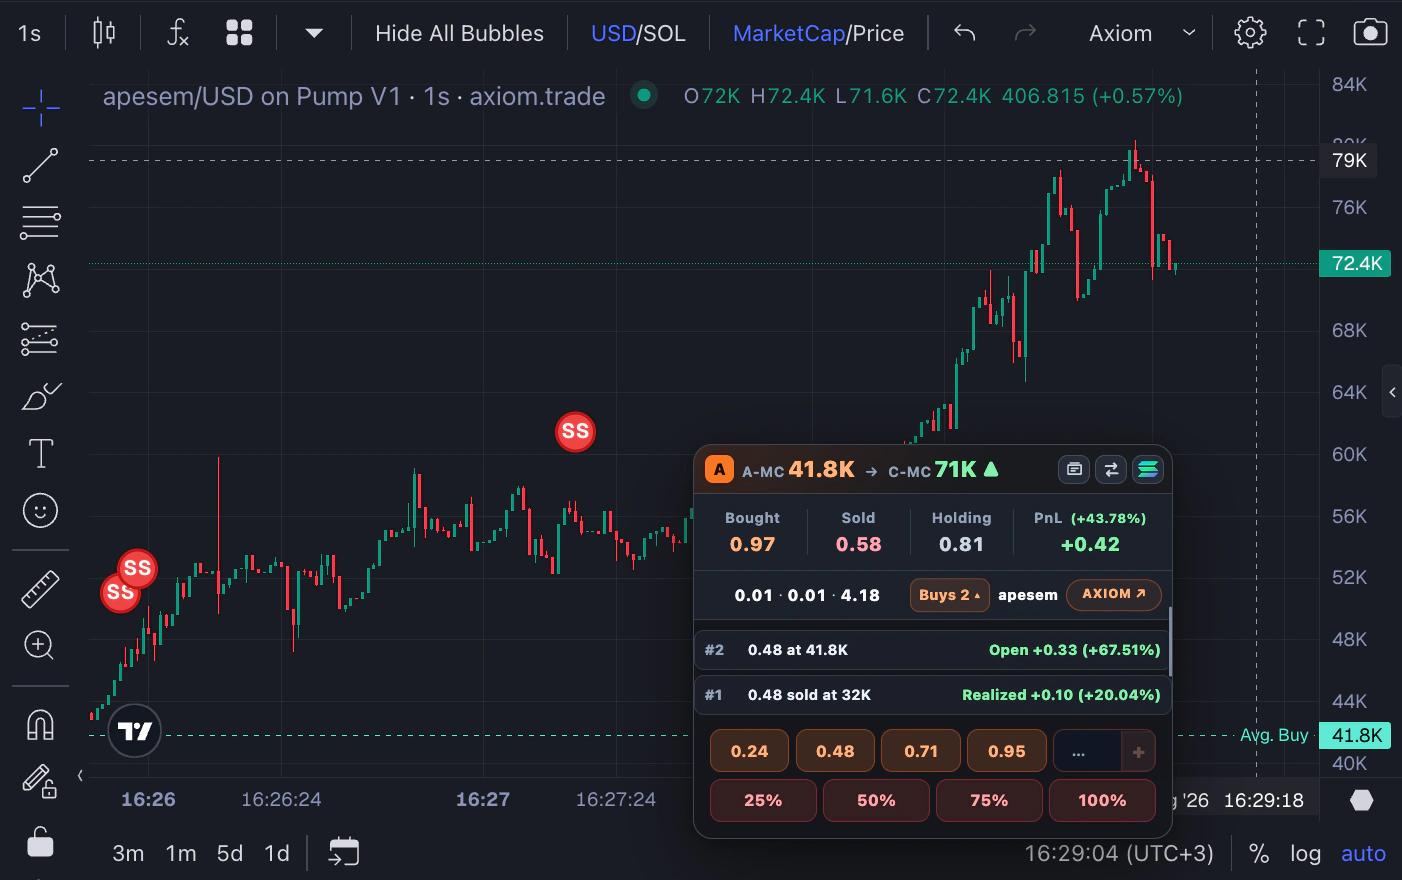The width and height of the screenshot is (1402, 880).
Task: Expand the dropdown arrow next to layouts
Action: (314, 33)
